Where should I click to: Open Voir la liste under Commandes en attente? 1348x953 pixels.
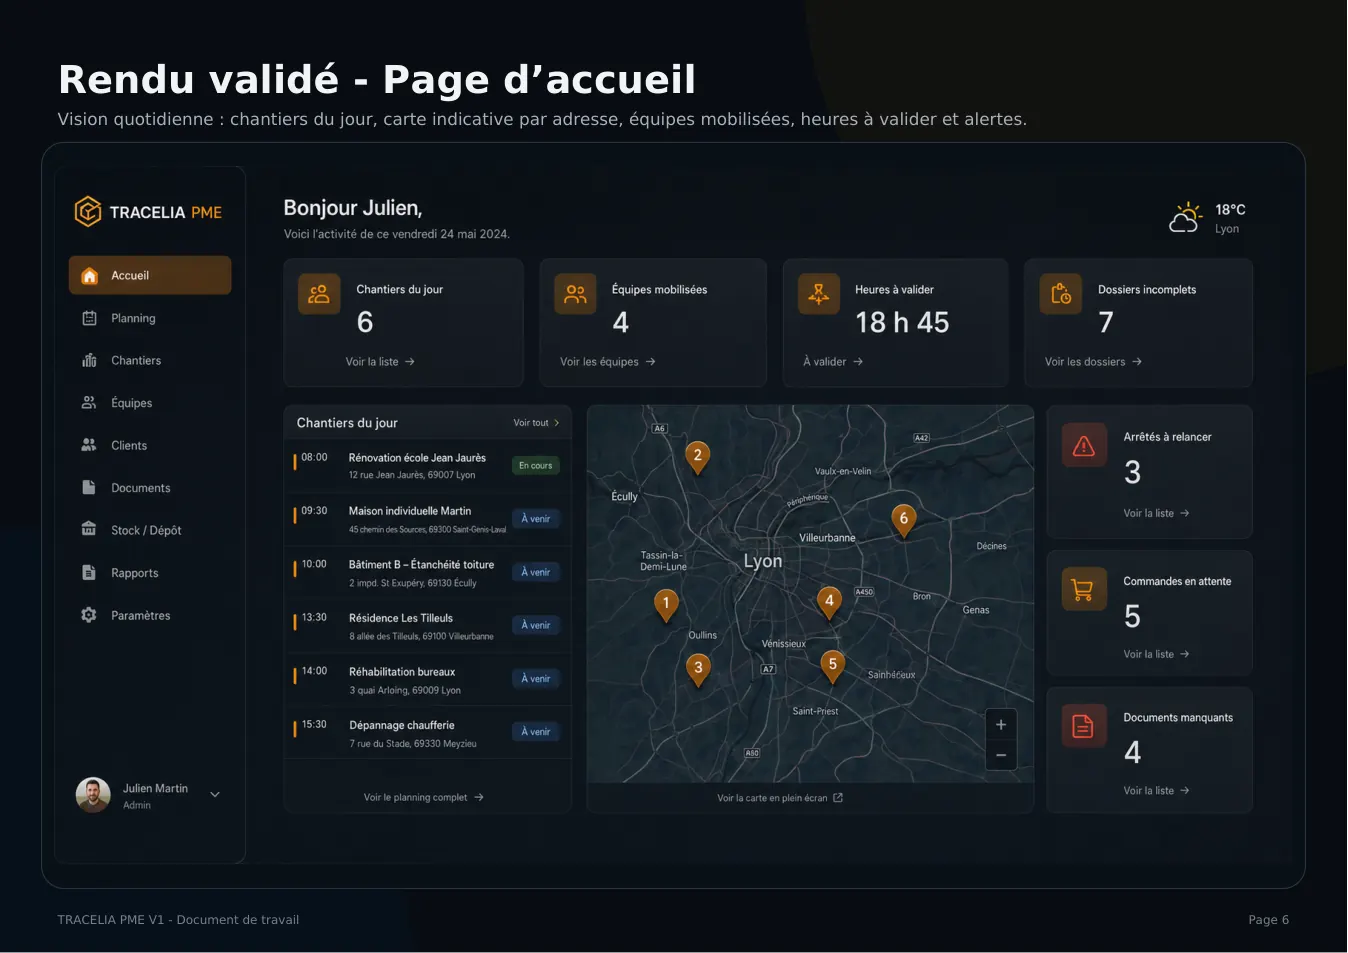coord(1156,654)
